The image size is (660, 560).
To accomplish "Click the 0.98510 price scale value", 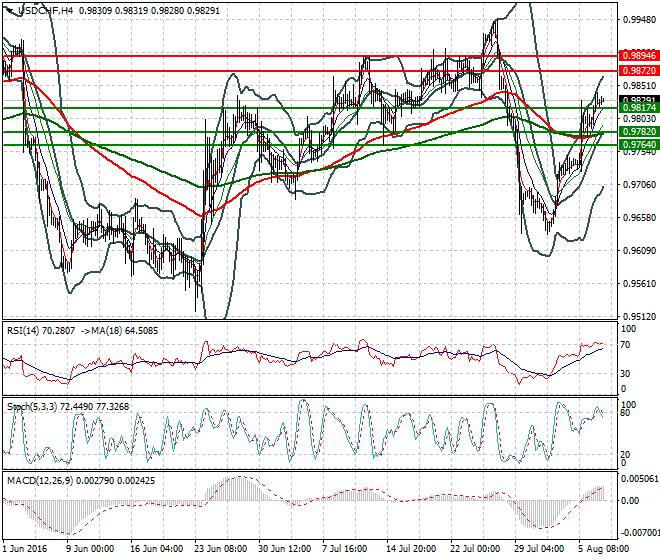I will [x=639, y=86].
